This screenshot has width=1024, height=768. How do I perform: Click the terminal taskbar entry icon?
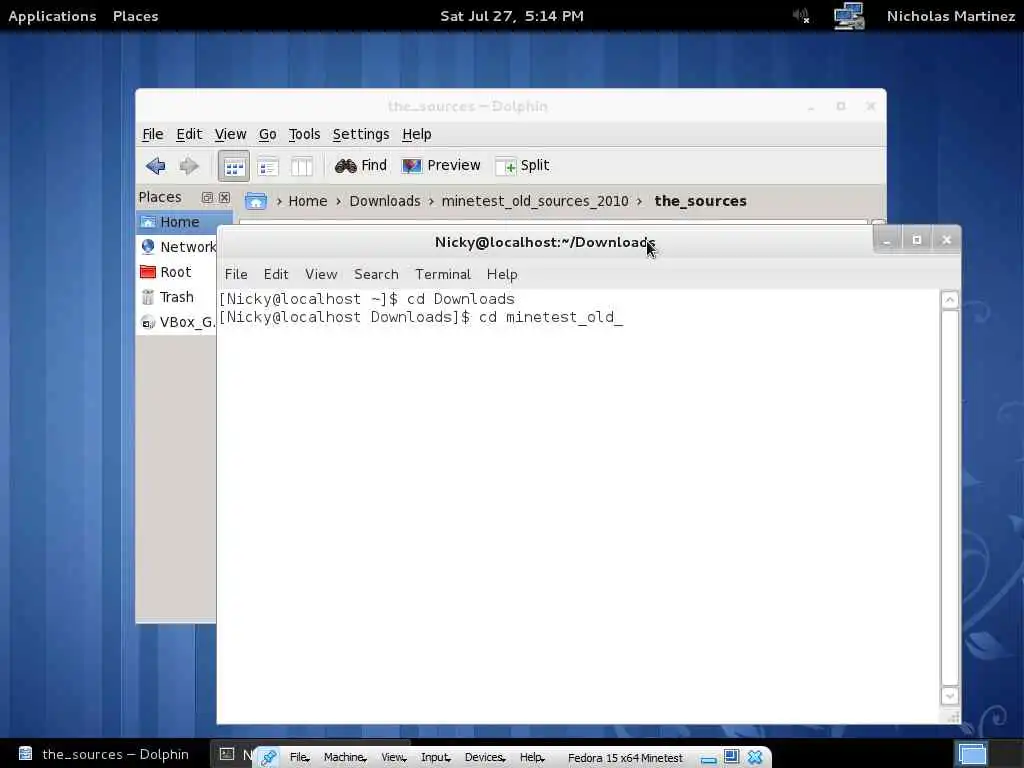click(227, 754)
